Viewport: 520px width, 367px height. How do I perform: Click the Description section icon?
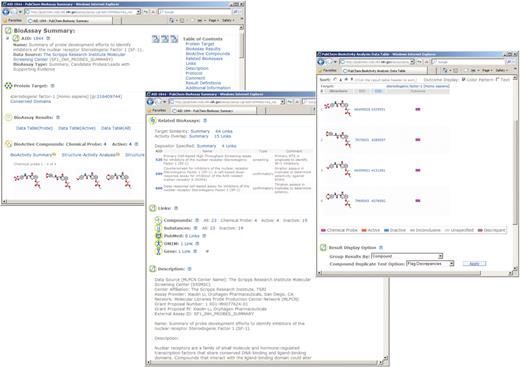[153, 269]
